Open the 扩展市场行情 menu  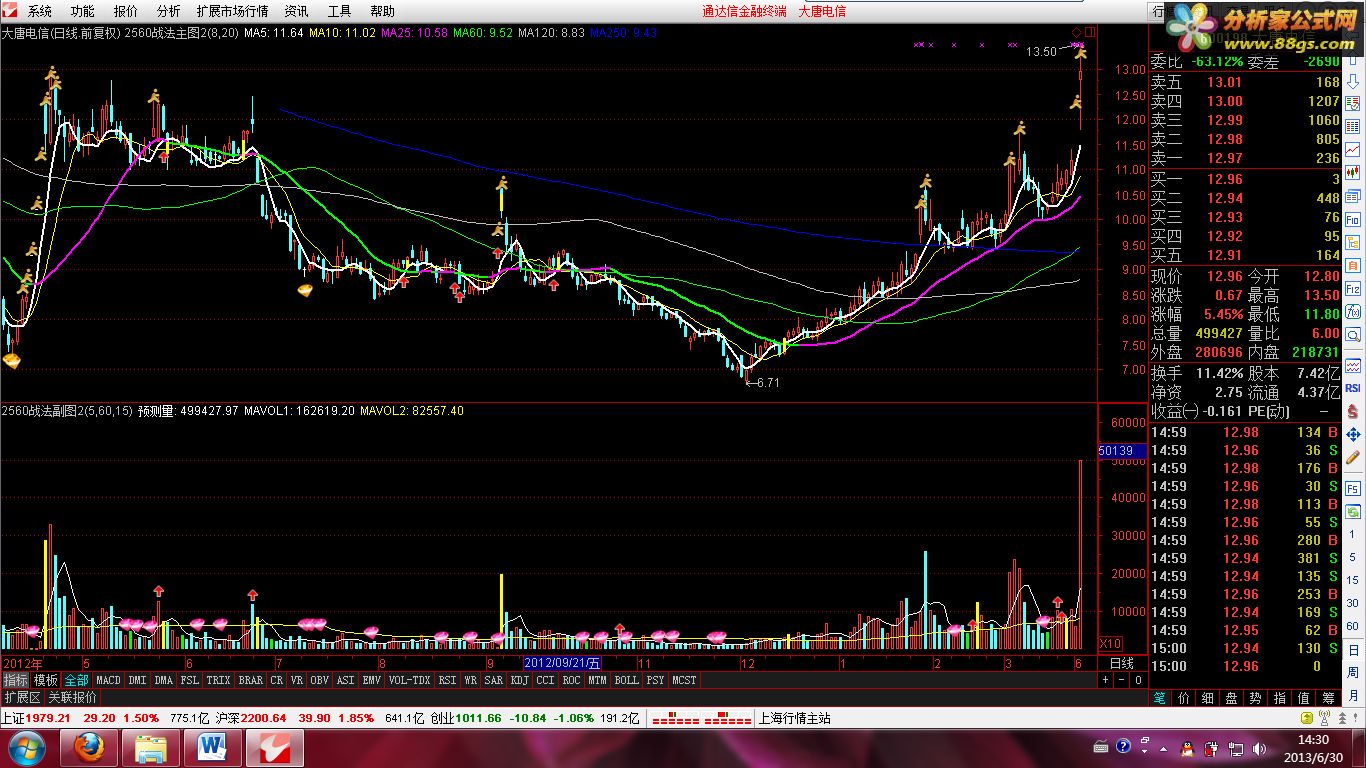232,11
